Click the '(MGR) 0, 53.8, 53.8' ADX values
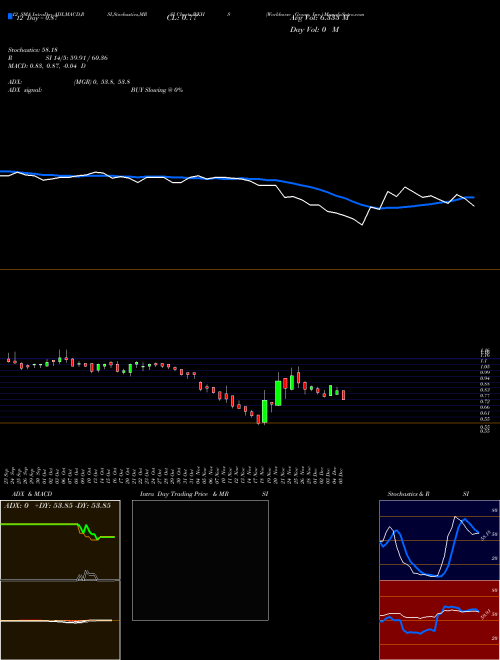Viewport: 500px width, 660px height. [x=102, y=82]
